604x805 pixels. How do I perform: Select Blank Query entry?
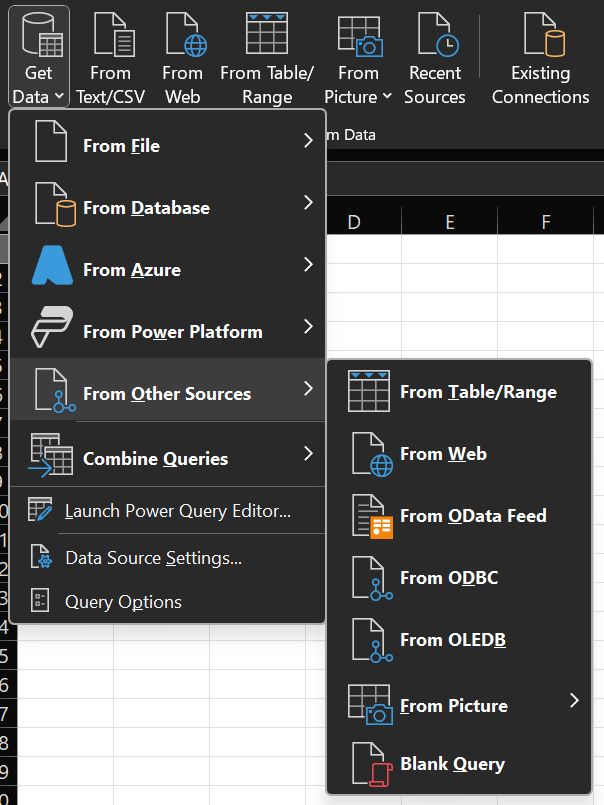pyautogui.click(x=459, y=764)
